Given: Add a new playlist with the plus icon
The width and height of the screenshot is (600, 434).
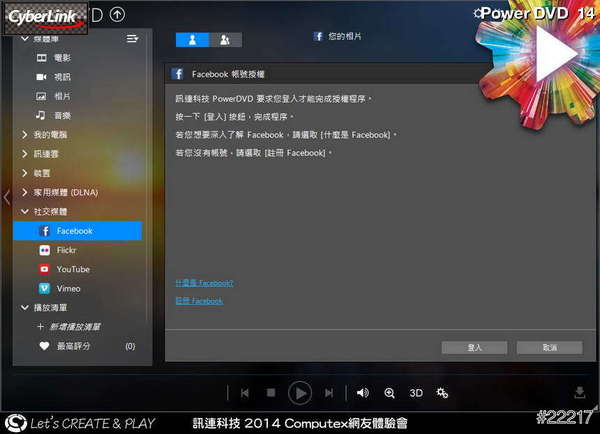Looking at the screenshot, I should pyautogui.click(x=41, y=326).
